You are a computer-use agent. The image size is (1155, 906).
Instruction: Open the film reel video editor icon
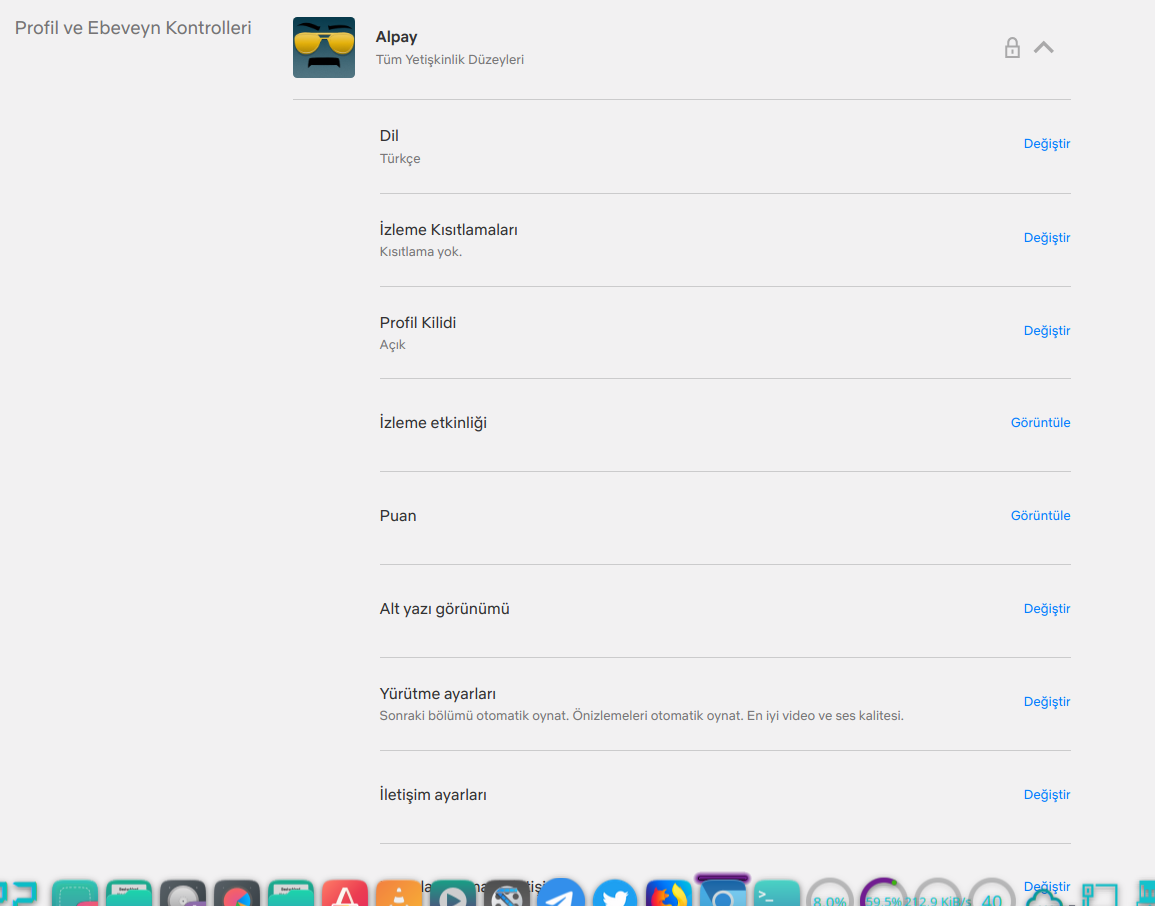tap(507, 893)
